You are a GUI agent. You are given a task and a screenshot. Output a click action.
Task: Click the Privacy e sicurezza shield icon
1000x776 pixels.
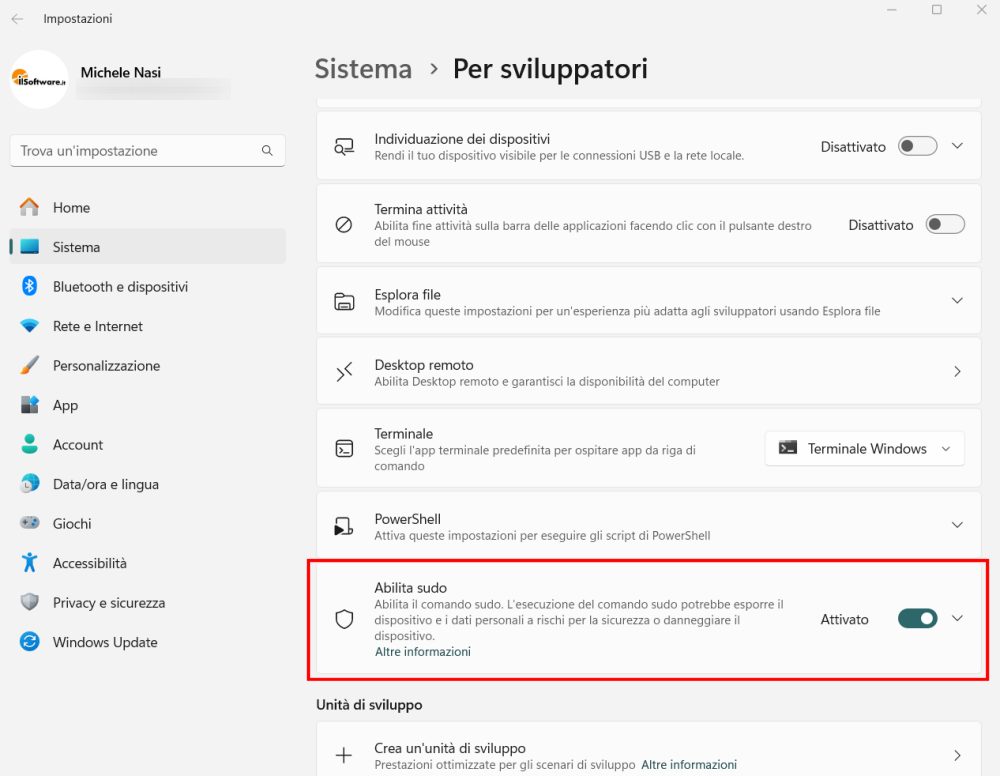[29, 602]
